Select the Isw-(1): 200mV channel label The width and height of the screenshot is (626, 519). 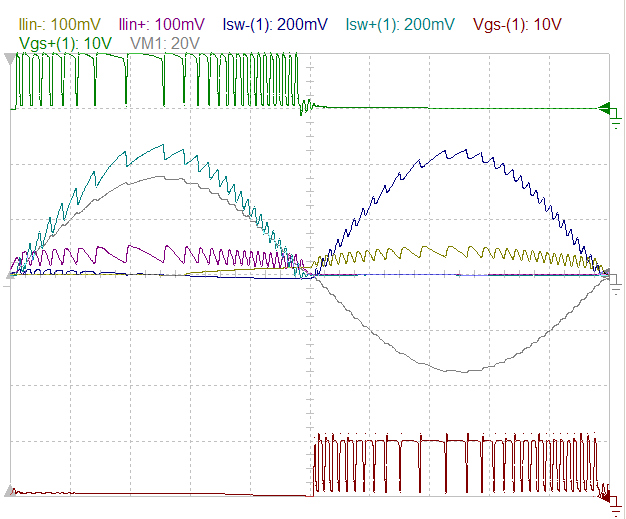pyautogui.click(x=275, y=24)
